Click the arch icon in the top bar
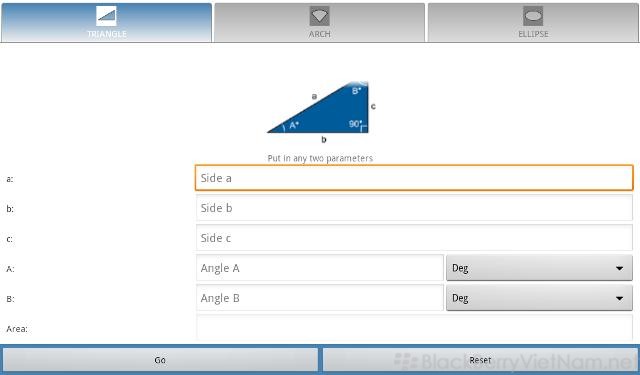 tap(319, 16)
